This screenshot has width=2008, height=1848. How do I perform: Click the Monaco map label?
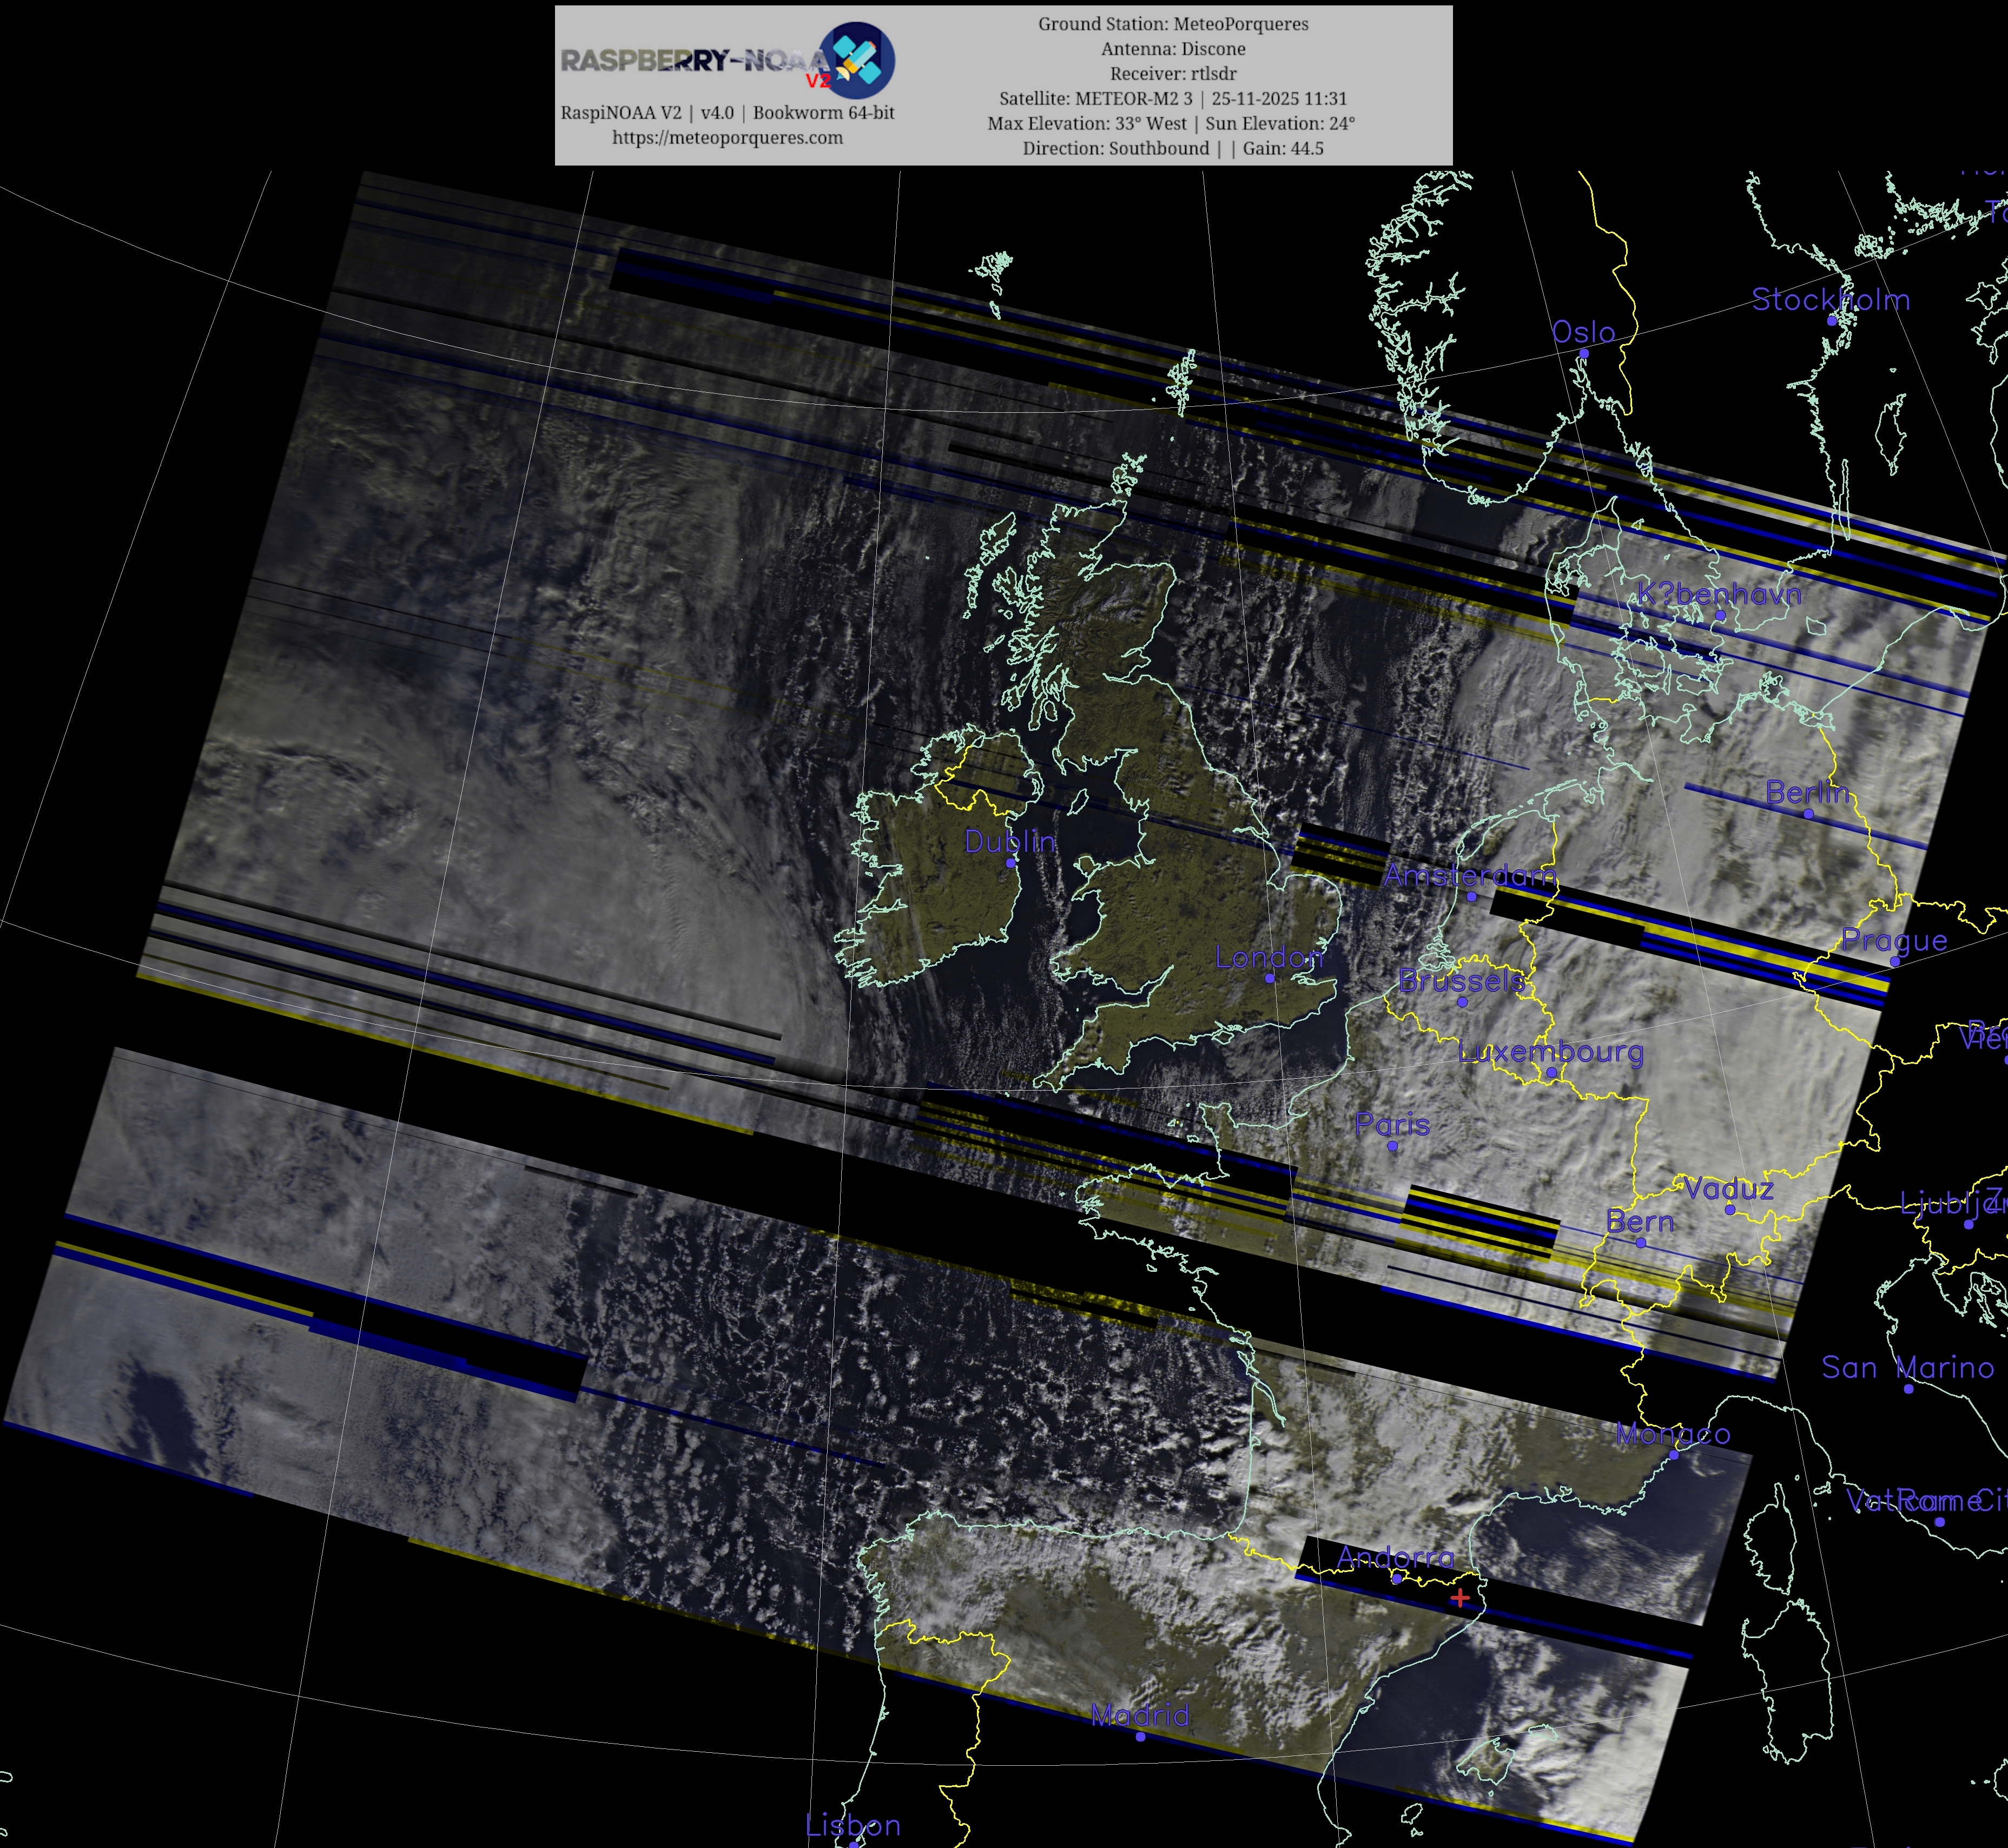[x=1672, y=1434]
